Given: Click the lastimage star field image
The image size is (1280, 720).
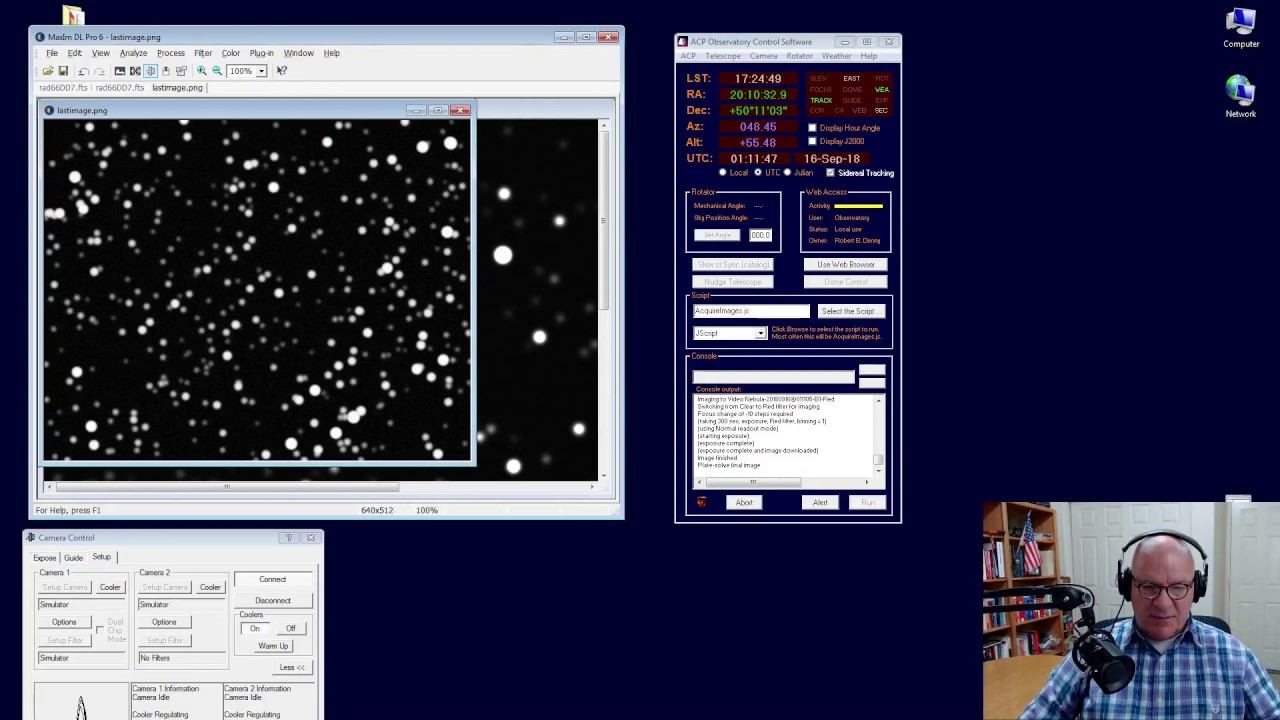Looking at the screenshot, I should pos(256,289).
